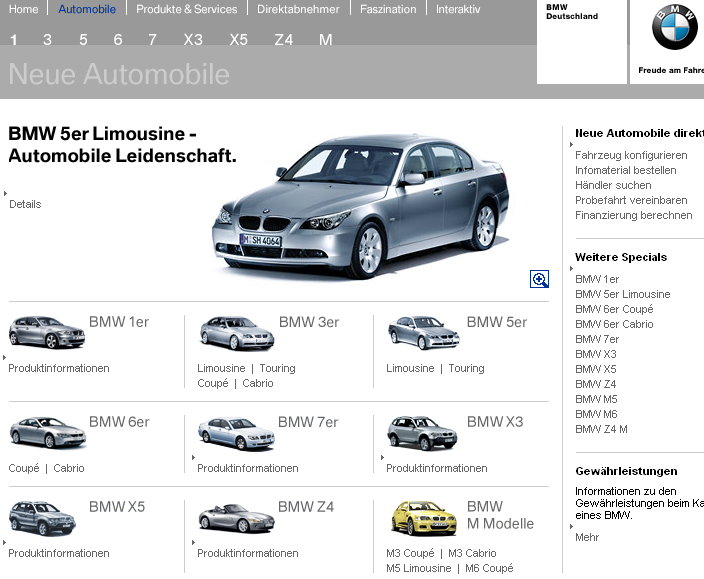704x579 pixels.
Task: Click Mehr under Gewährleistungen
Action: tap(587, 537)
